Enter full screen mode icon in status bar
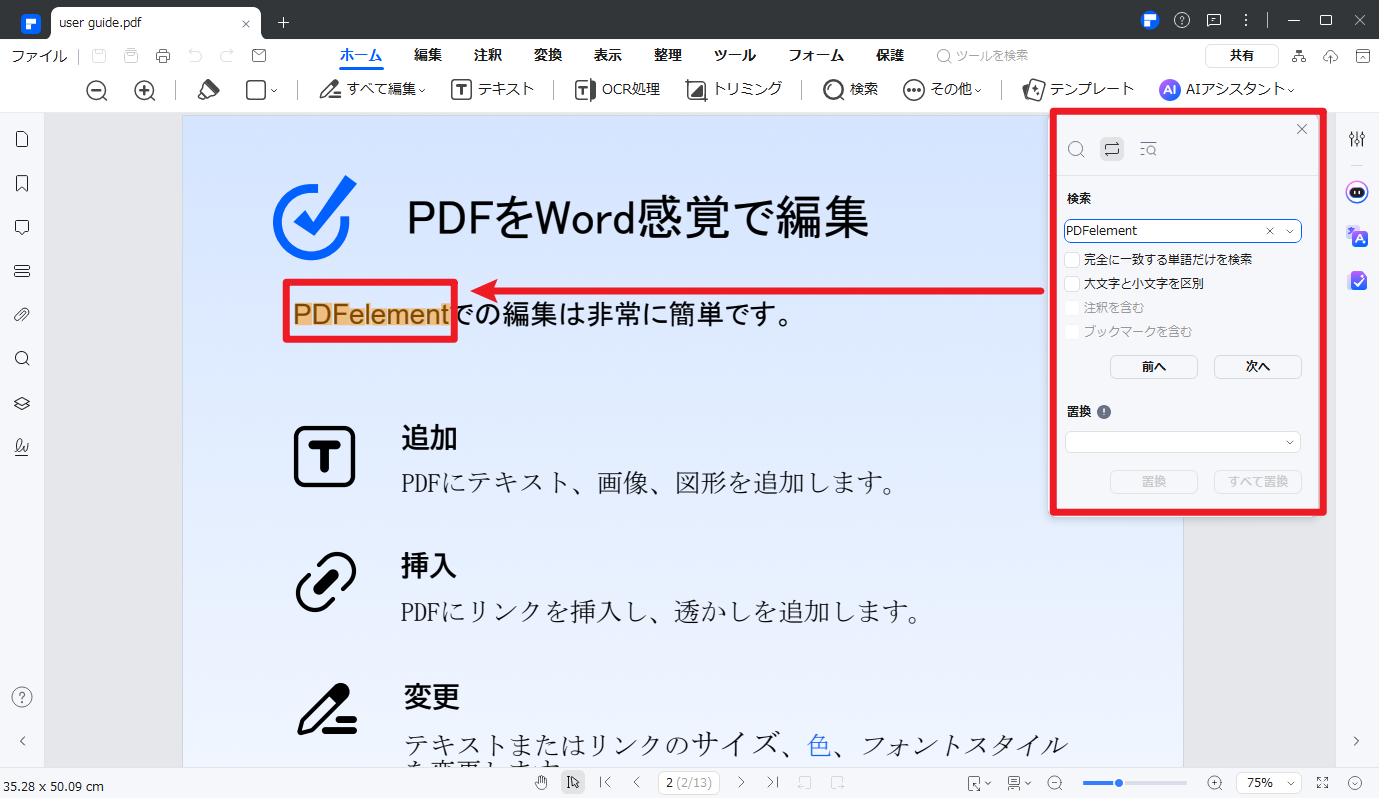 coord(1323,782)
